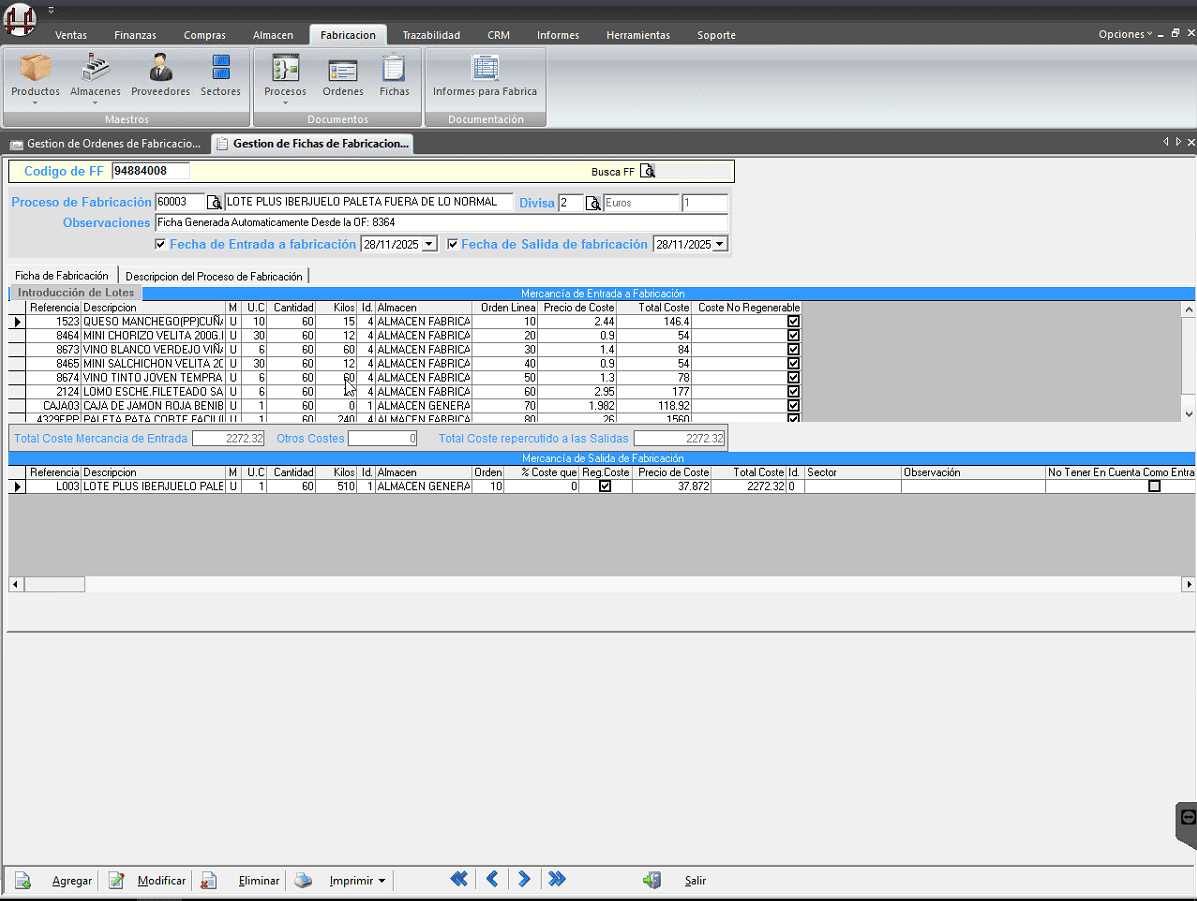1197x901 pixels.
Task: Toggle Coste No Regenerable for VINO TINTO row
Action: pos(793,377)
